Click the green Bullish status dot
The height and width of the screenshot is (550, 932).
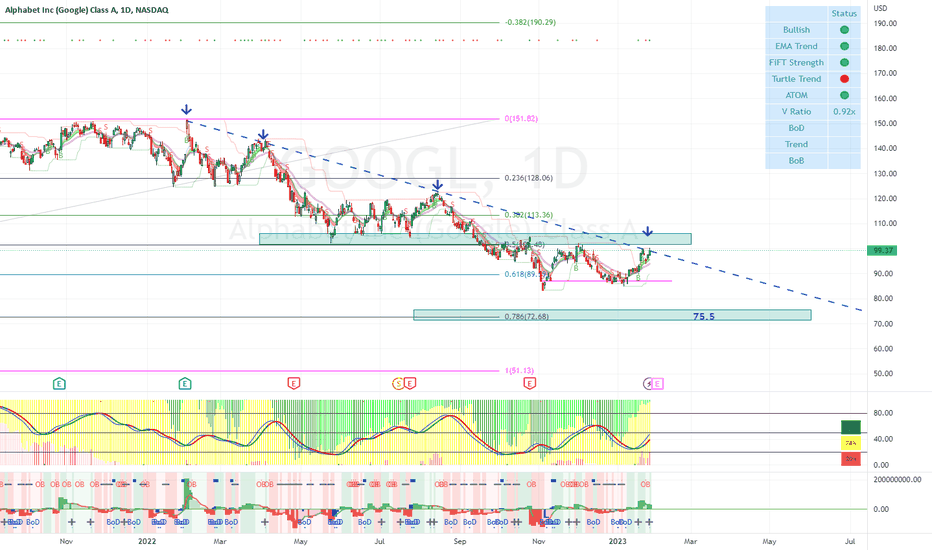844,30
